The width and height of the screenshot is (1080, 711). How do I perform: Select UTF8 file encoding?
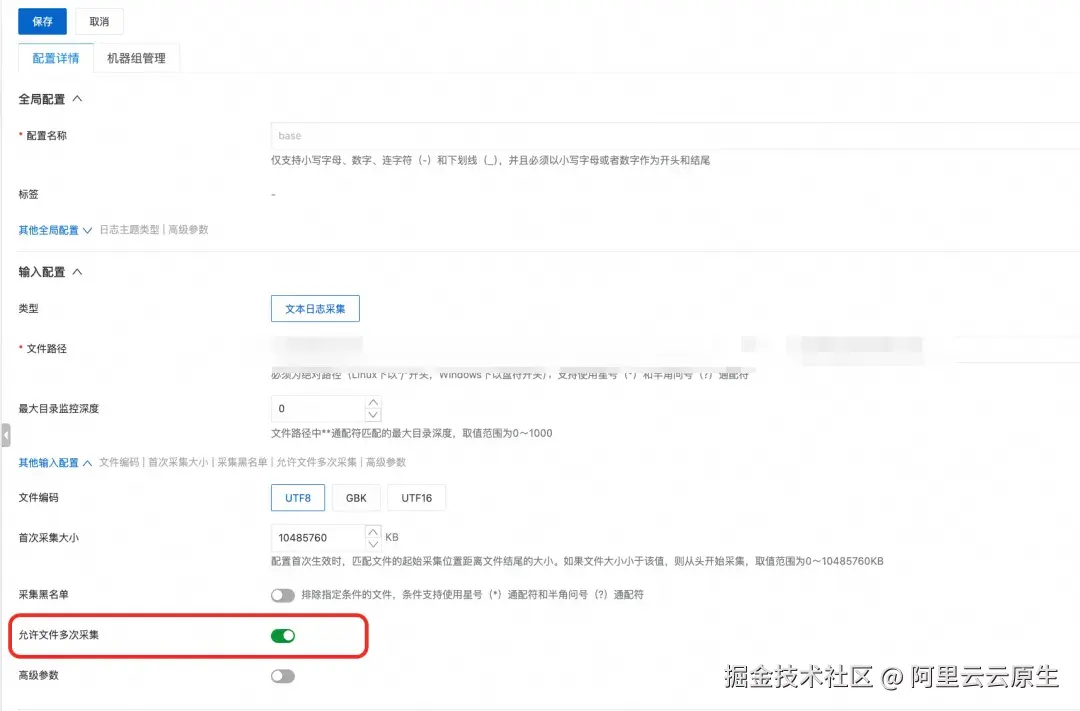pyautogui.click(x=297, y=497)
